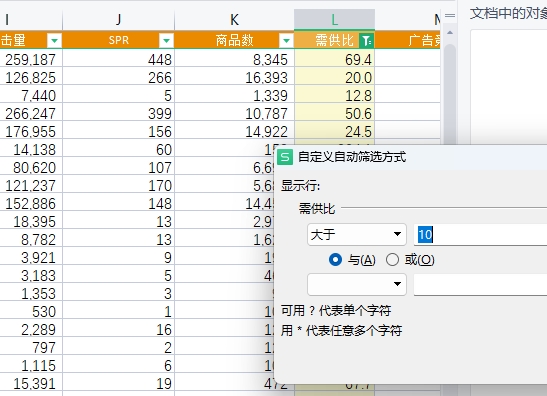Click the active filter icon on 需供比 header
Screen dimensions: 547x396
pos(366,40)
